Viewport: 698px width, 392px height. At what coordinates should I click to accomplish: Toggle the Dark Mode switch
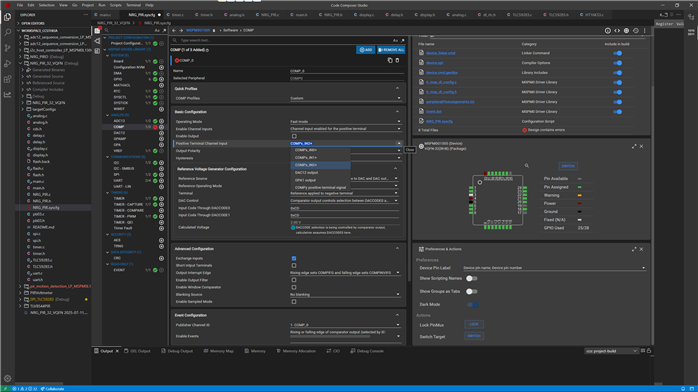click(x=473, y=304)
